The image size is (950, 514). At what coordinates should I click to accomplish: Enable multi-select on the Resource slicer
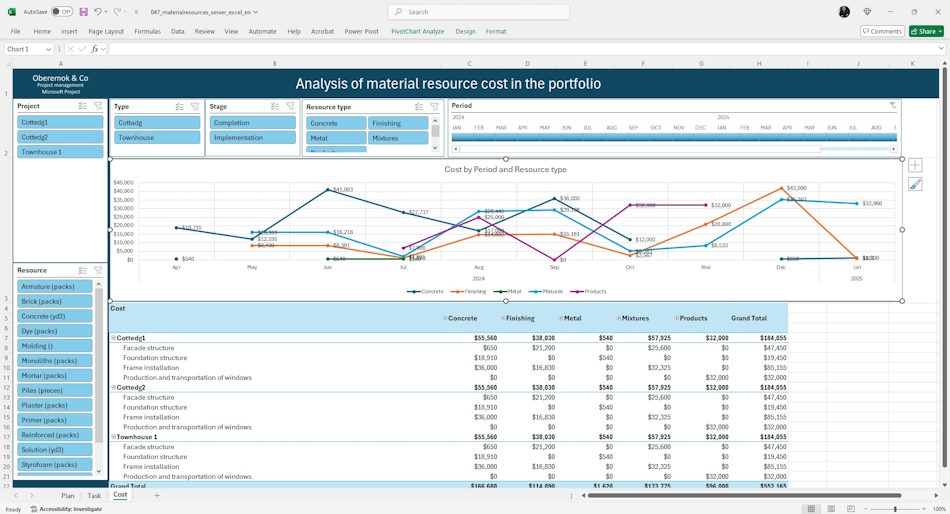[82, 270]
